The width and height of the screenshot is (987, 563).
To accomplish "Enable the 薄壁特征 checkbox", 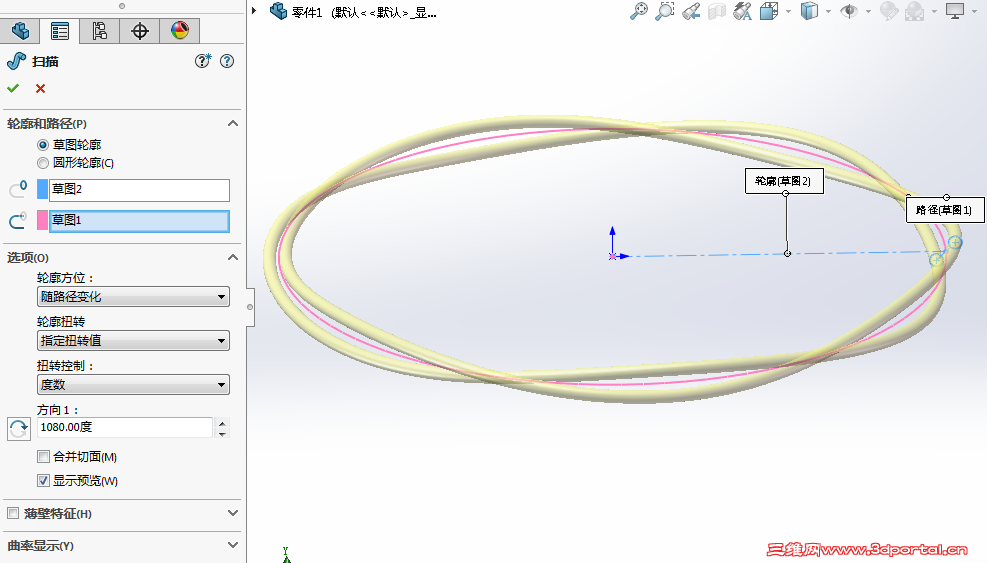I will [13, 513].
